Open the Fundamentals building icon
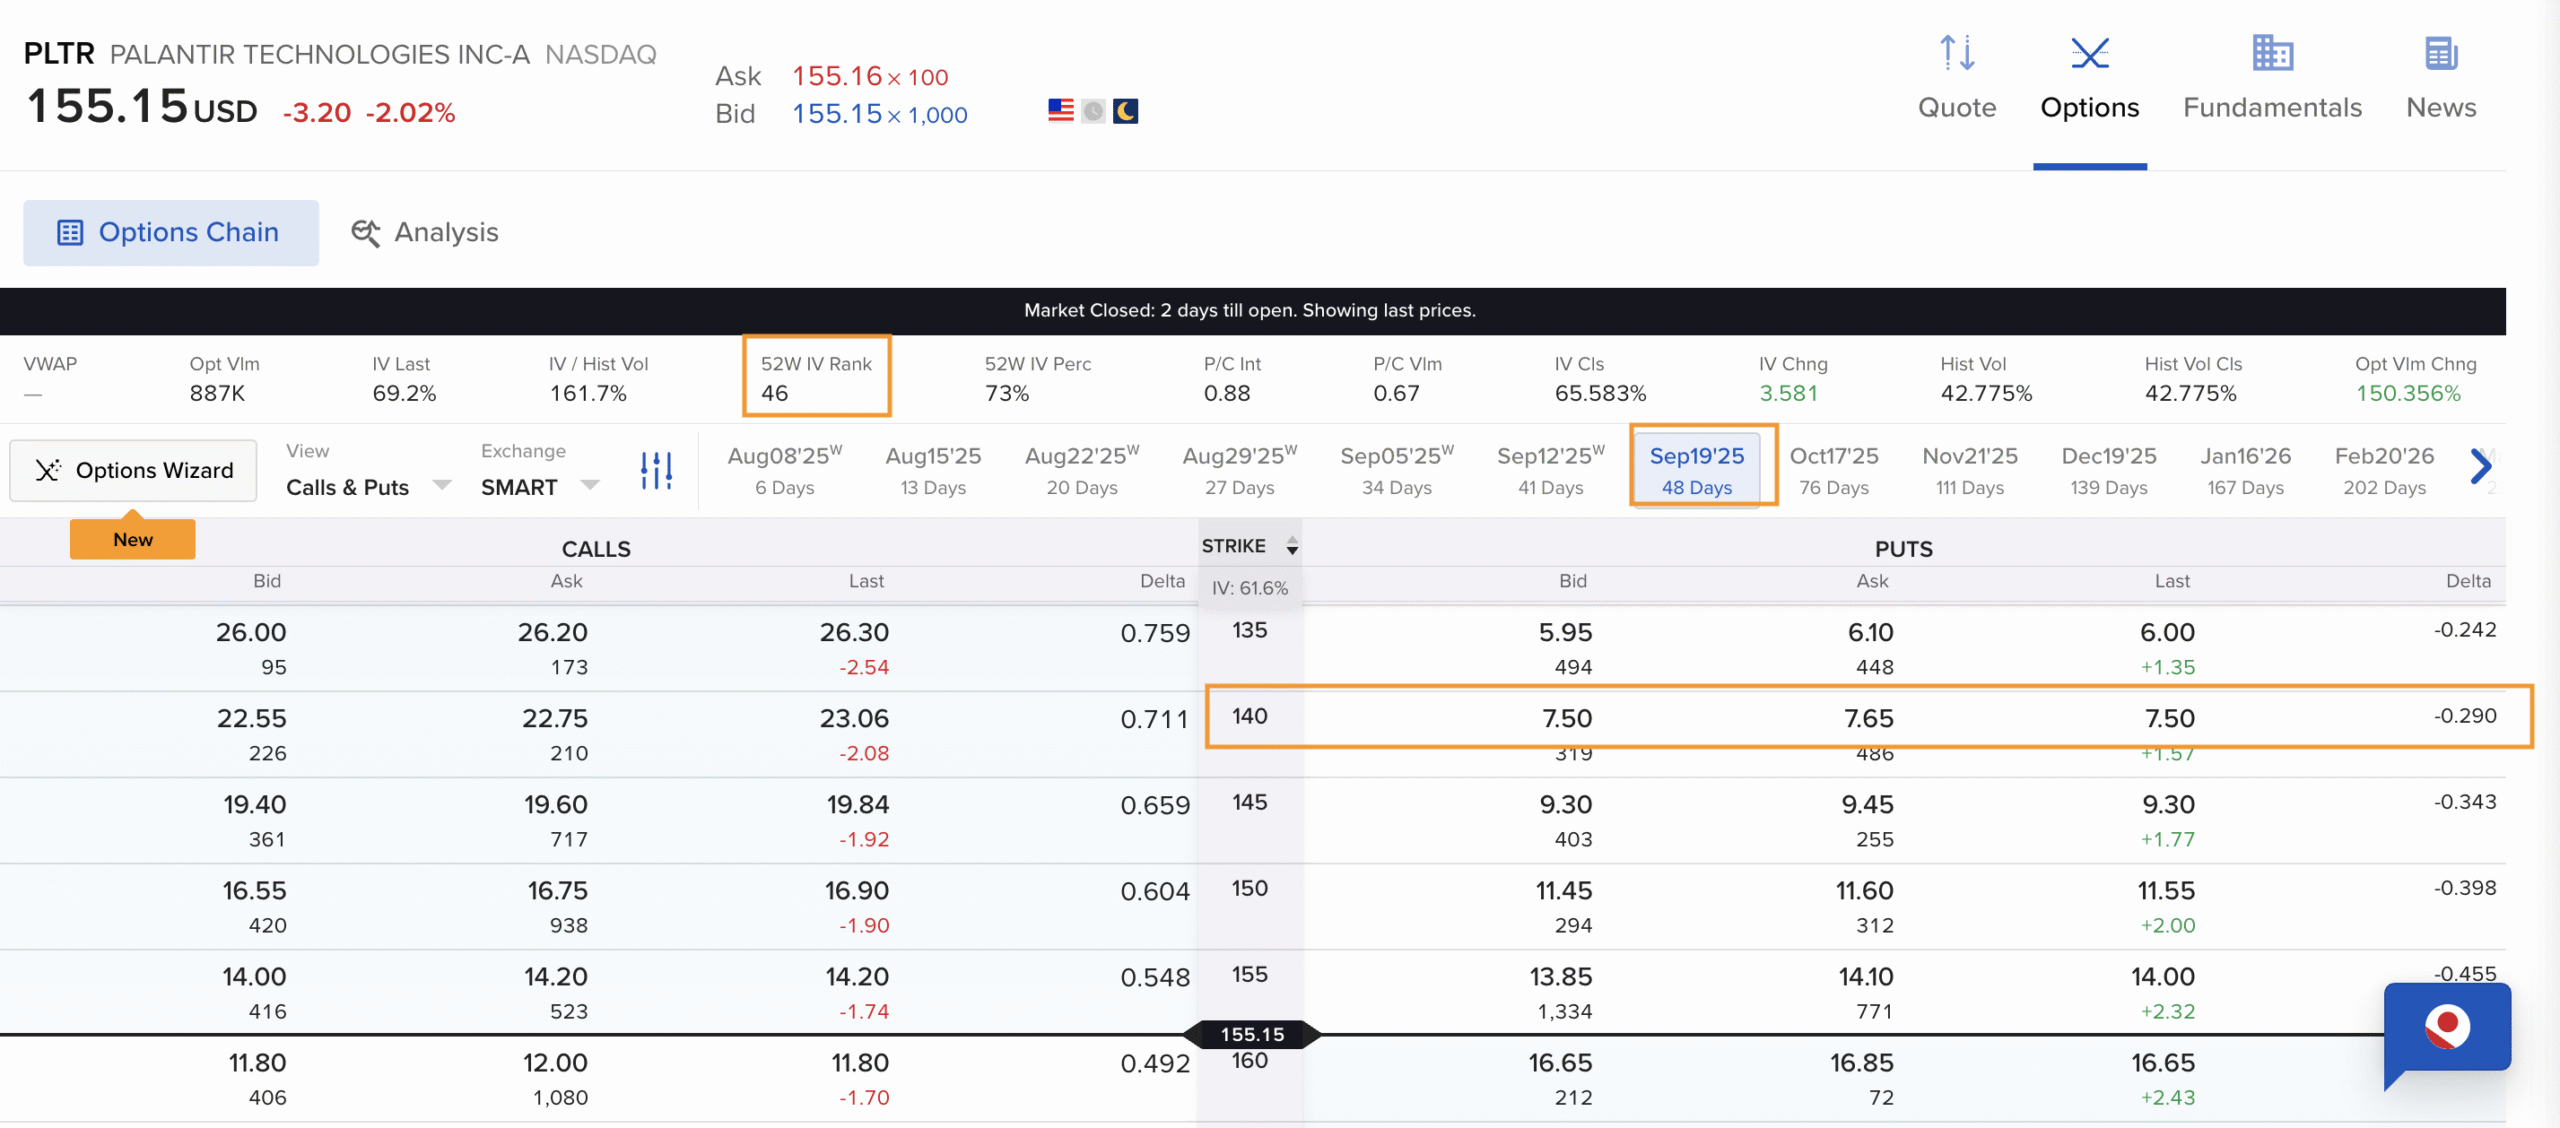Screen dimensions: 2560x1128 [2271, 53]
